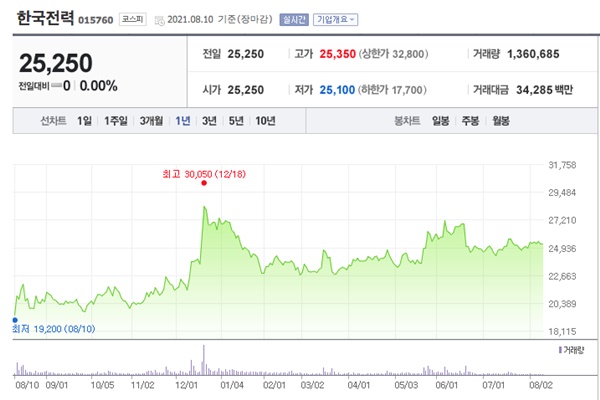Select the 10년 line chart tab
Viewport: 600px width, 400px height.
(265, 121)
